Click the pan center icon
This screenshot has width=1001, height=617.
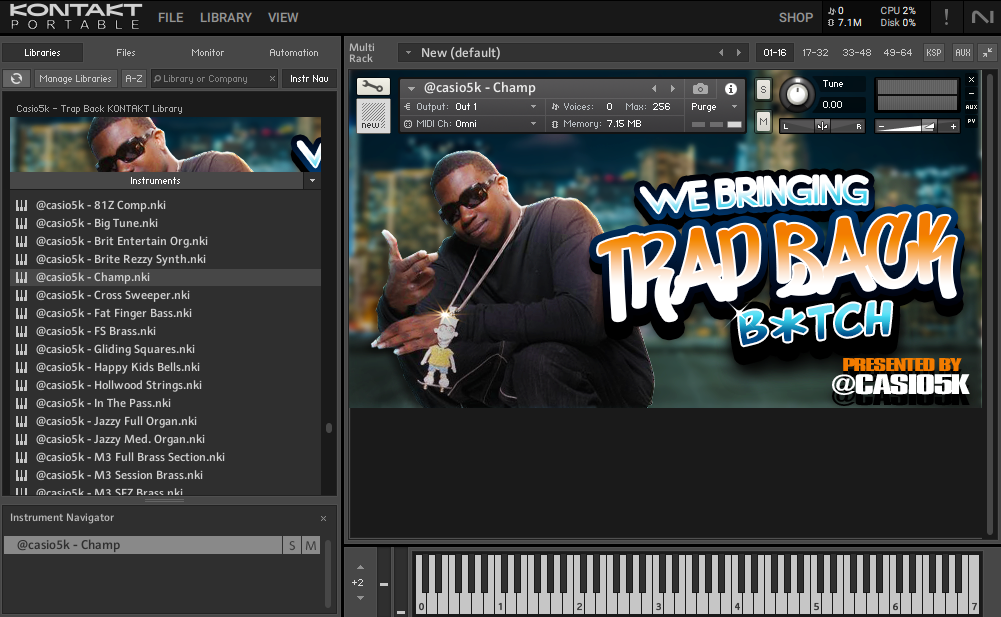822,126
